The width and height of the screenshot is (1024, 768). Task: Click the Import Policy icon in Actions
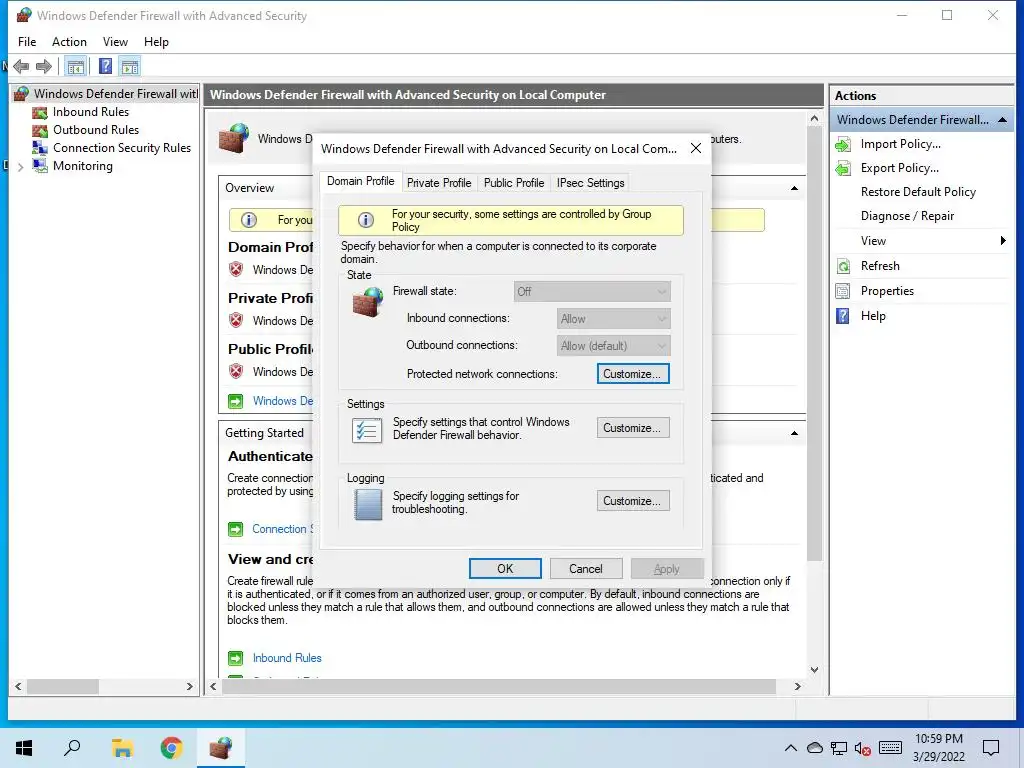coord(843,144)
